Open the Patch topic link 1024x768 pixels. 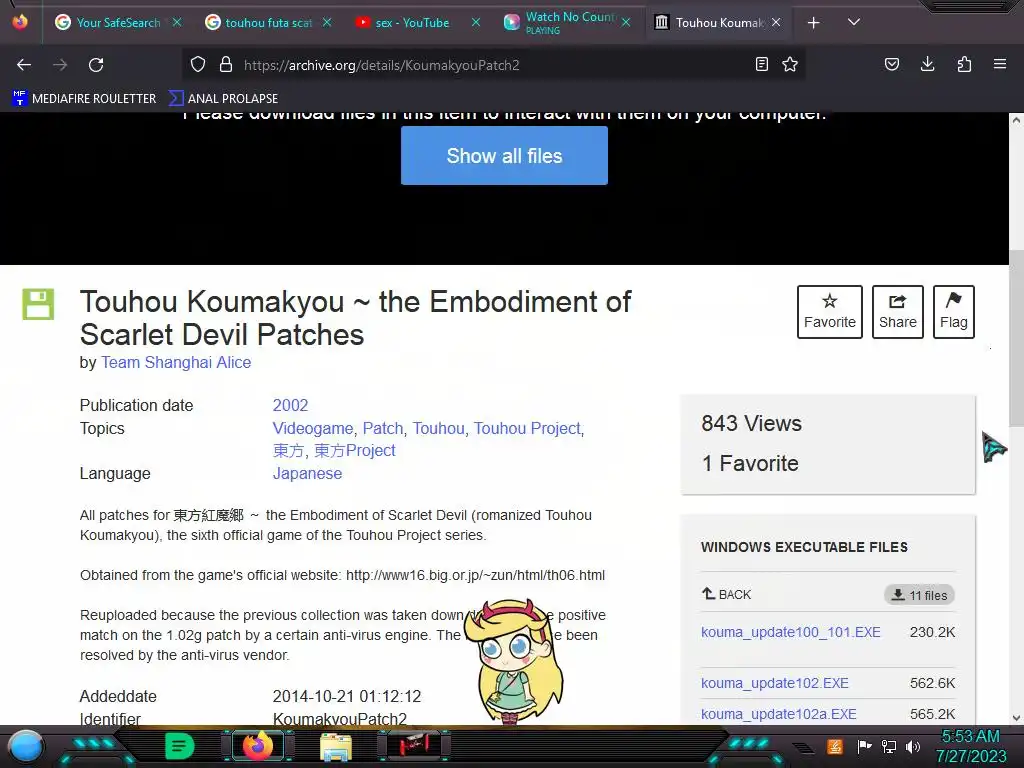tap(383, 428)
